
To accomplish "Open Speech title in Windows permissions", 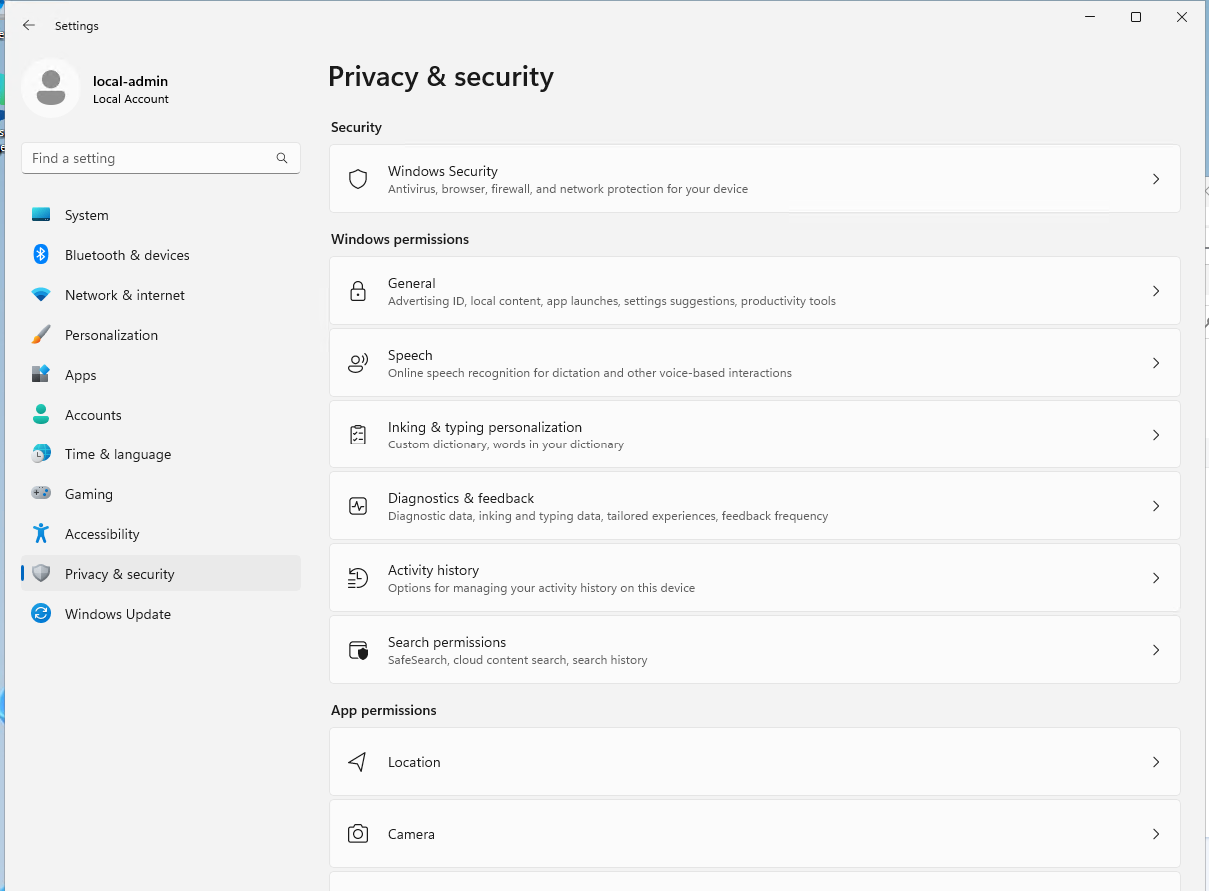I will pyautogui.click(x=410, y=355).
